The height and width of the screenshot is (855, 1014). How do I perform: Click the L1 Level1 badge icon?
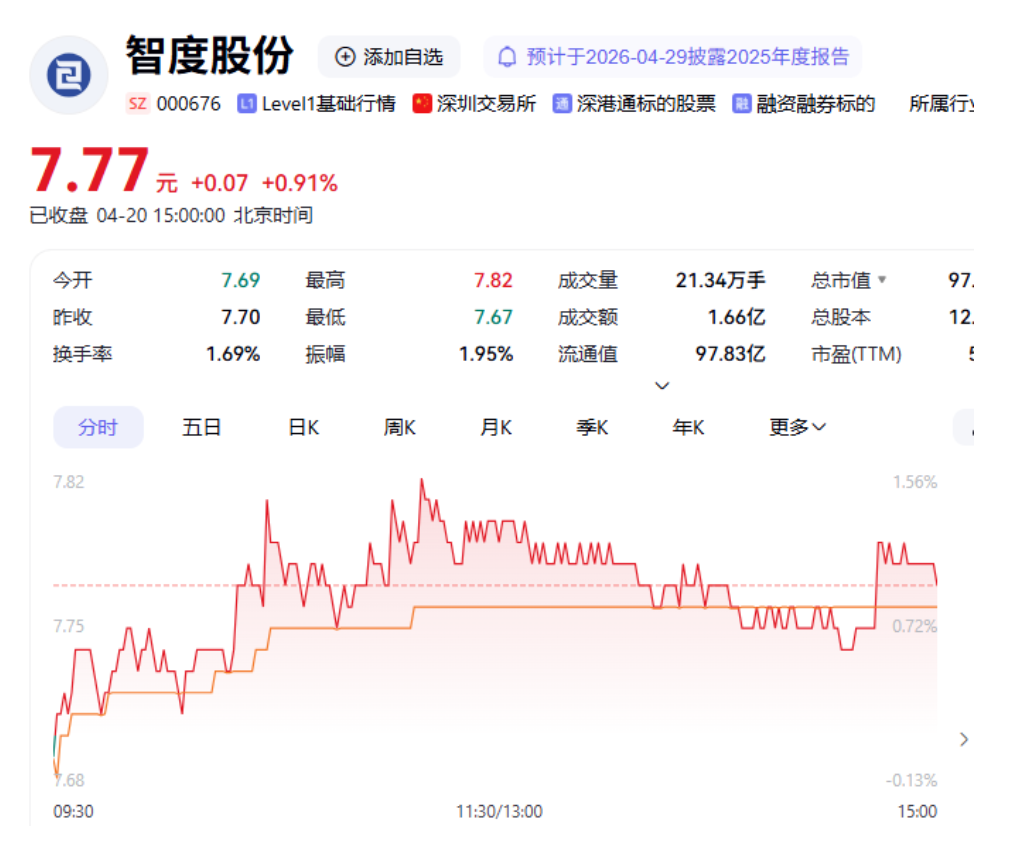coord(246,103)
